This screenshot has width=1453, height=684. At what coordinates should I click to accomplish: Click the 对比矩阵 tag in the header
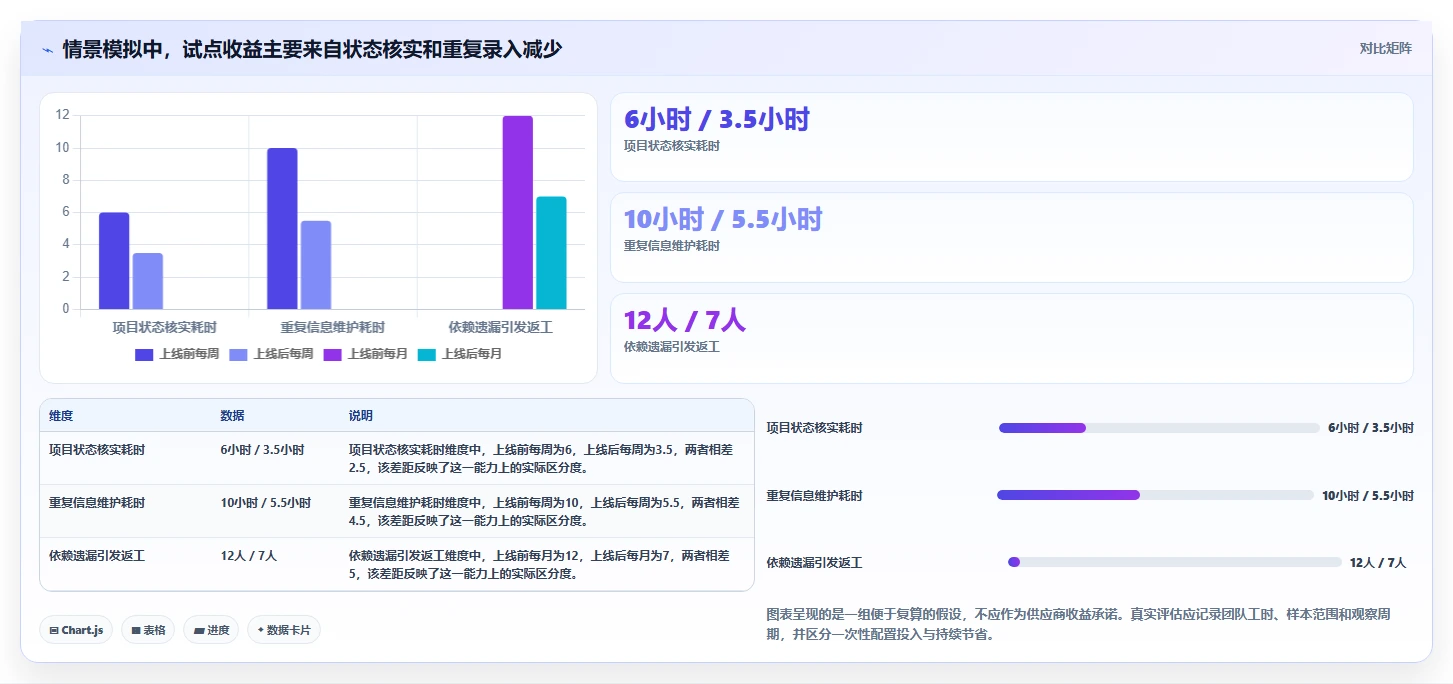pyautogui.click(x=1385, y=48)
